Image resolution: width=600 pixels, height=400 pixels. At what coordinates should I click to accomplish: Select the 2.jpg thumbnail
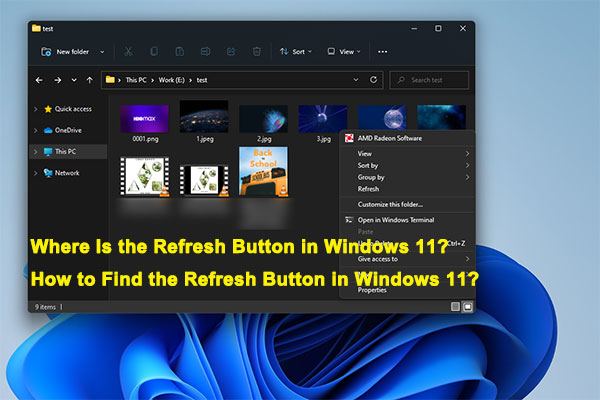pyautogui.click(x=264, y=119)
